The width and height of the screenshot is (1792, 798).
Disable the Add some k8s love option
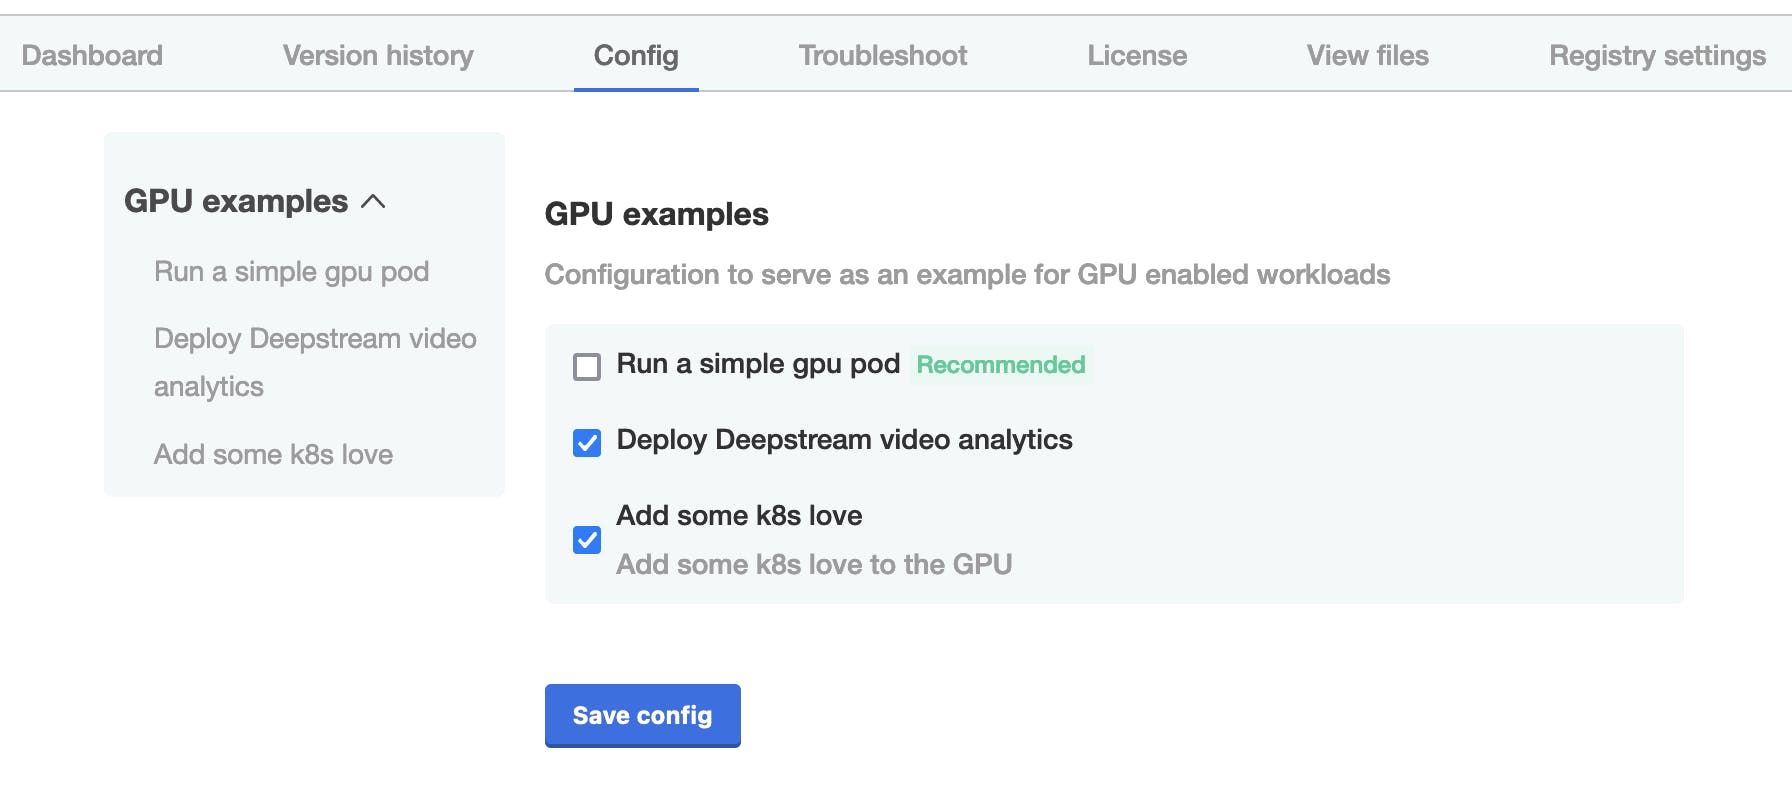pos(586,540)
